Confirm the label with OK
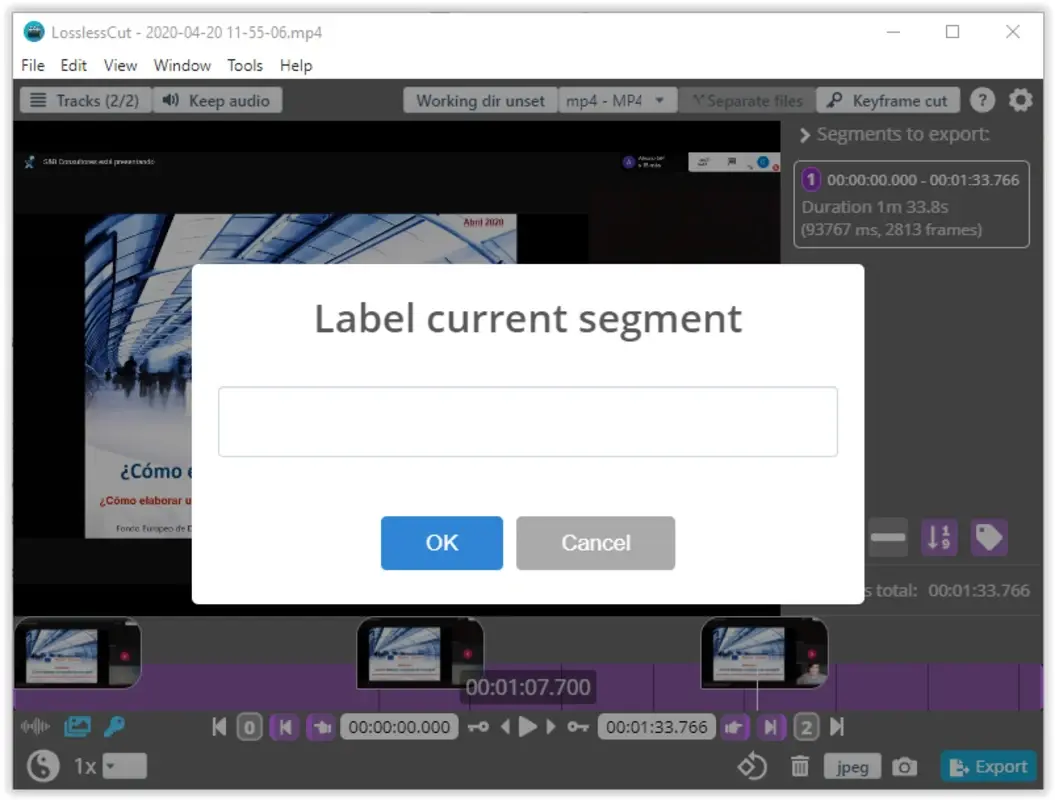1055x800 pixels. (x=441, y=543)
